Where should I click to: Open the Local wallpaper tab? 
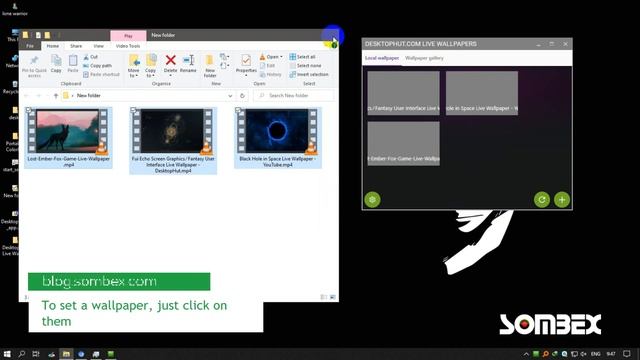(382, 58)
